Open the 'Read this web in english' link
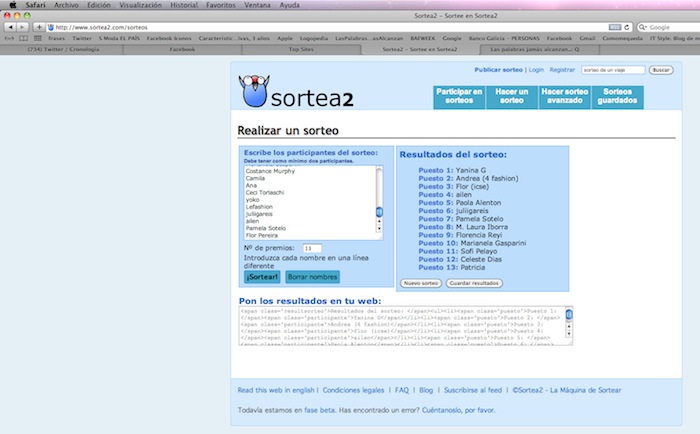The height and width of the screenshot is (434, 700). point(276,390)
